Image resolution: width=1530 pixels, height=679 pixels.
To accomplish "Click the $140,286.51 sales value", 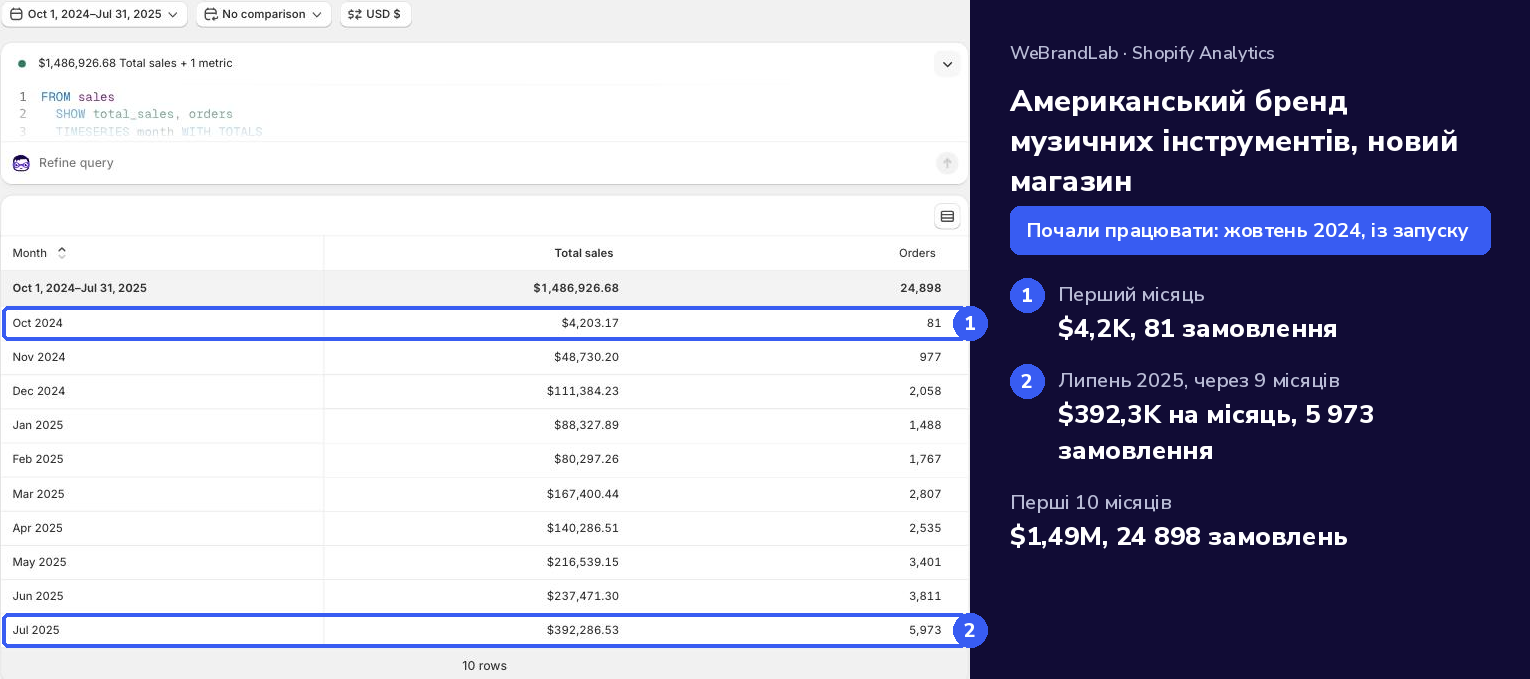I will click(583, 528).
